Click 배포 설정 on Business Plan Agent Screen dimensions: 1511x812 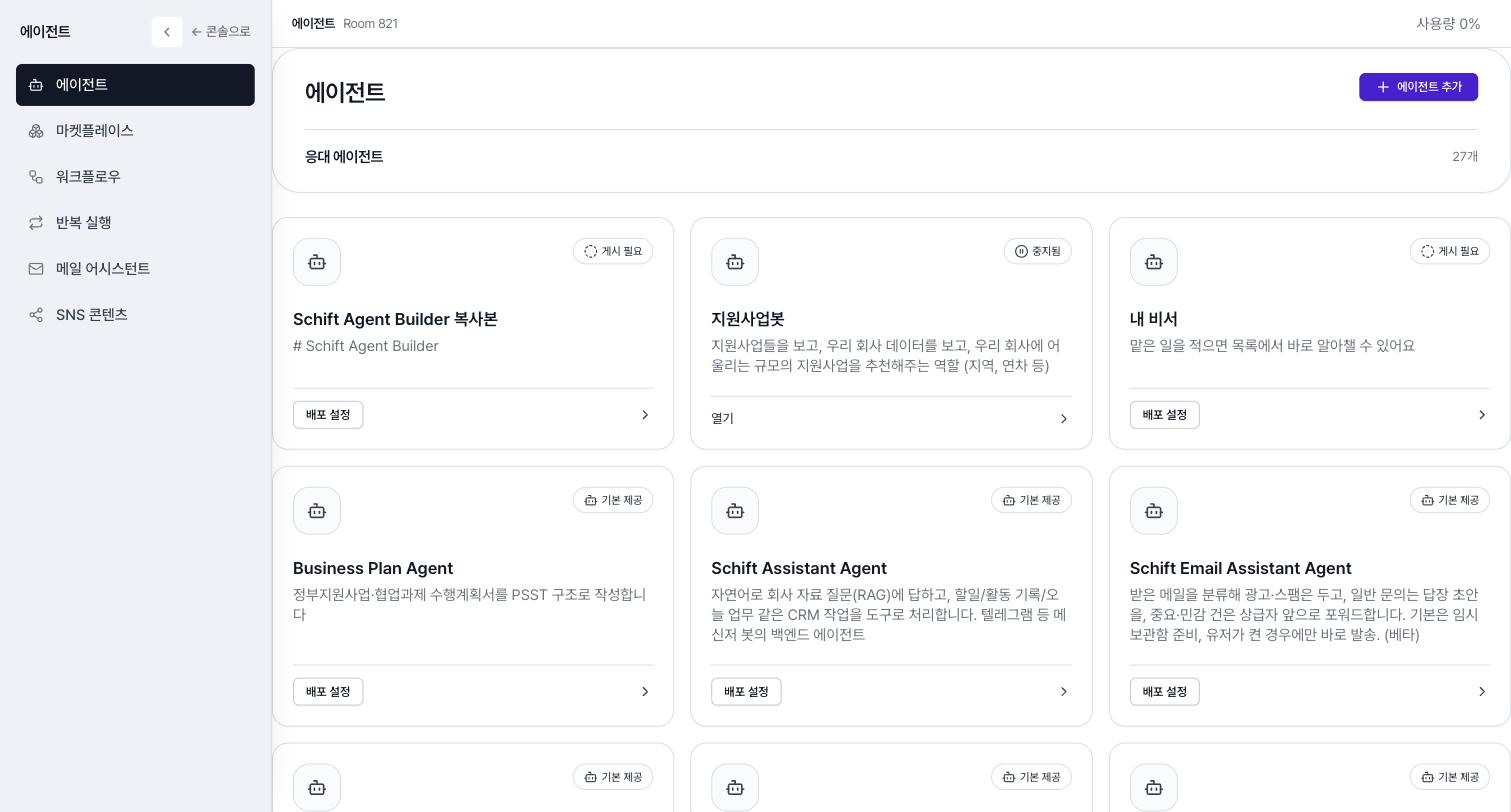point(328,692)
